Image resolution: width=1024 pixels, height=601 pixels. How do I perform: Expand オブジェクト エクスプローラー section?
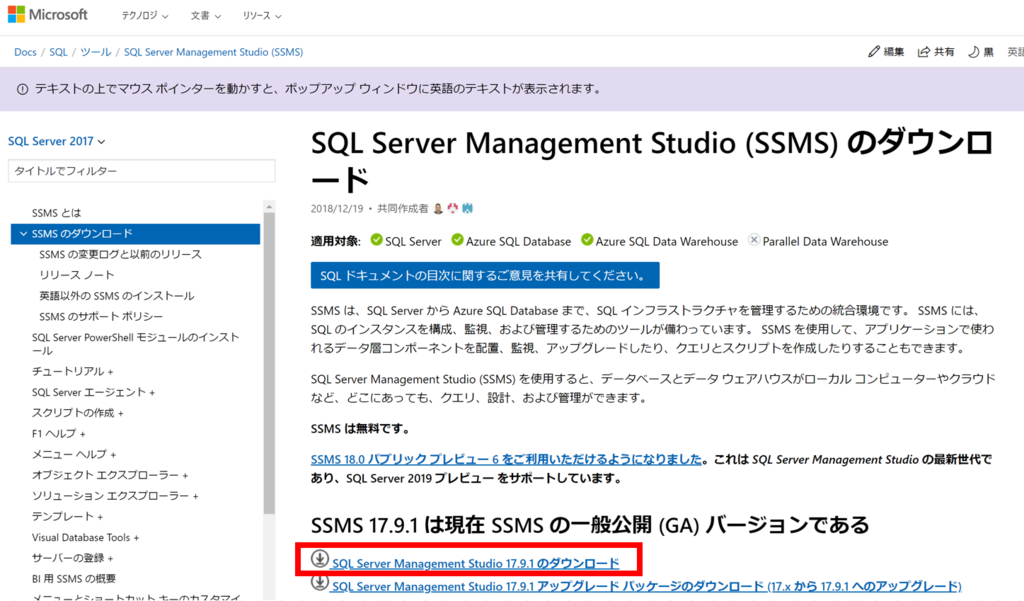tap(110, 475)
